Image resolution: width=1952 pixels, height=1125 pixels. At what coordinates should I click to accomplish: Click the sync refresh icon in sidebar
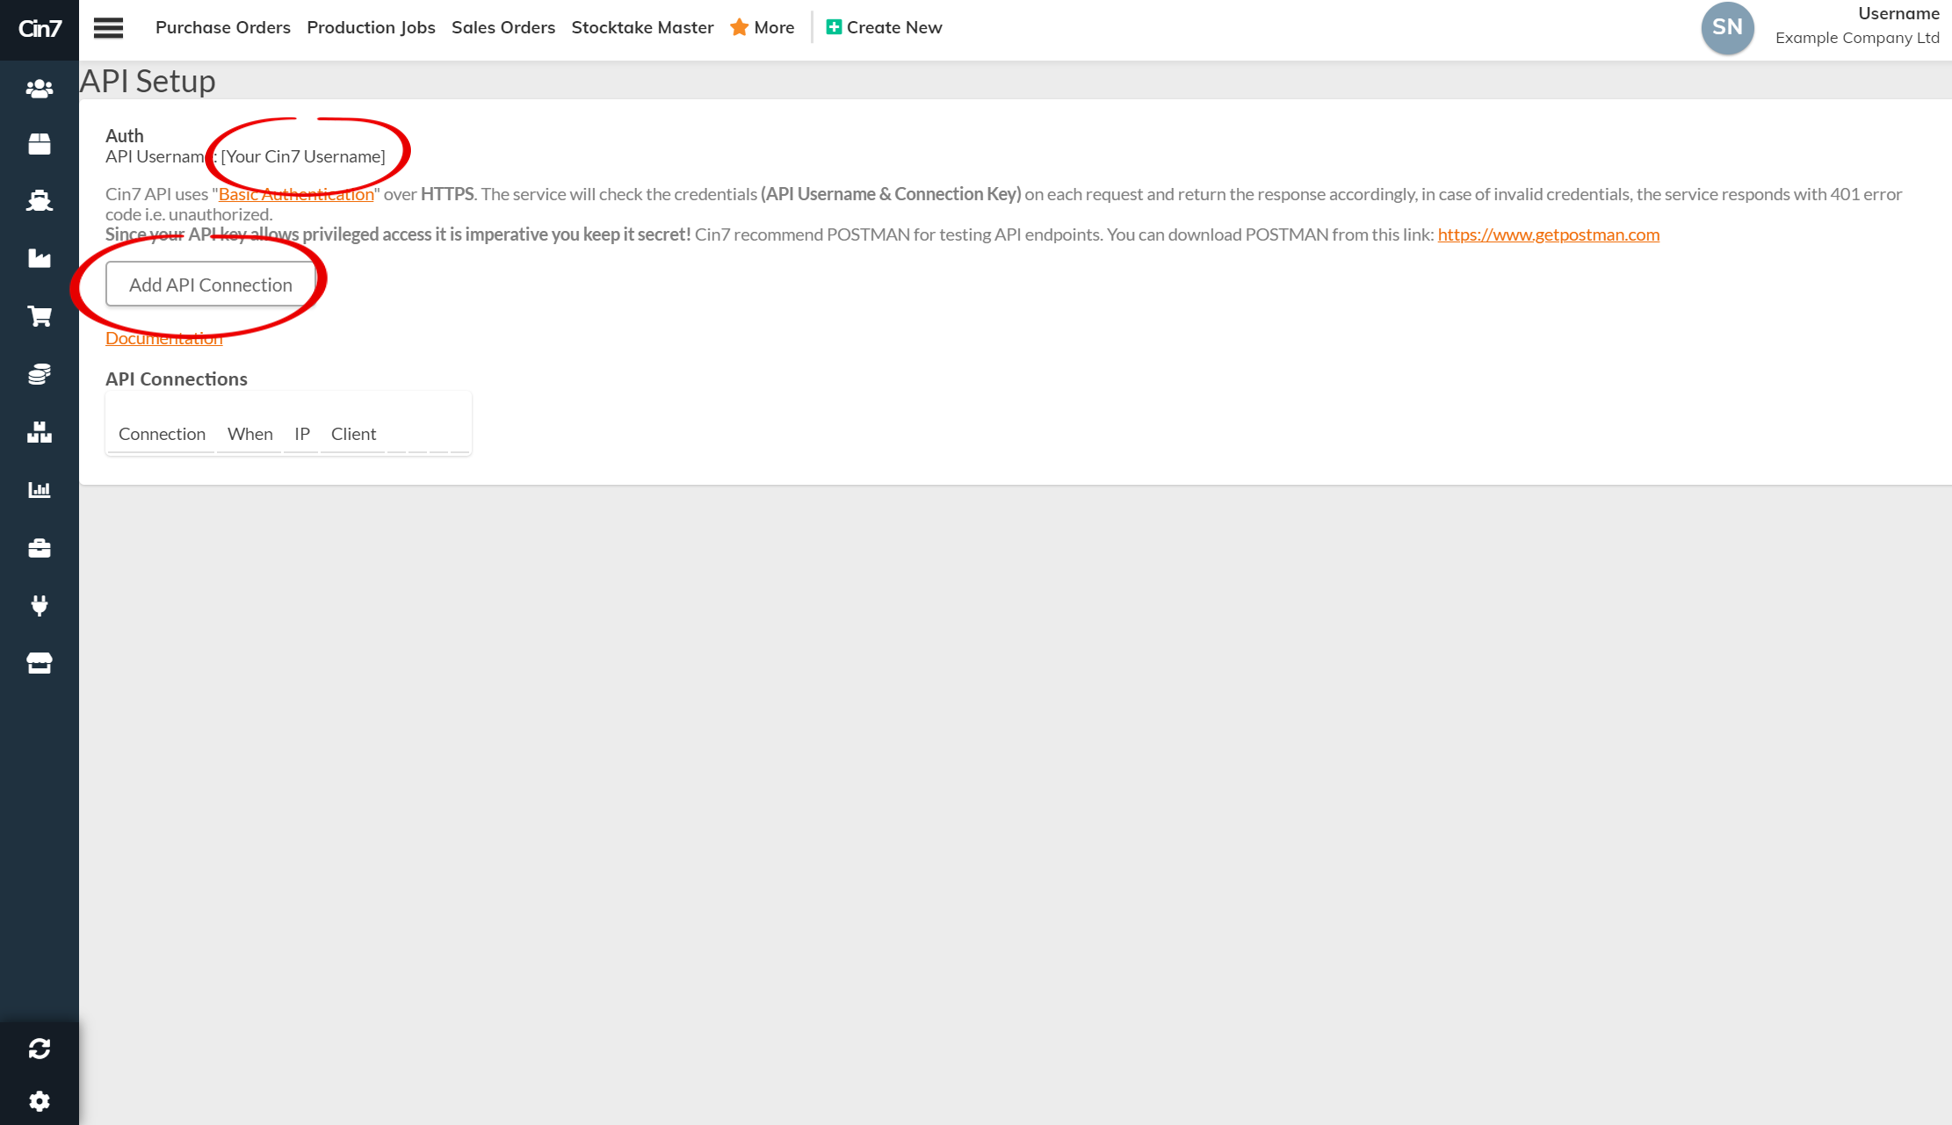39,1048
